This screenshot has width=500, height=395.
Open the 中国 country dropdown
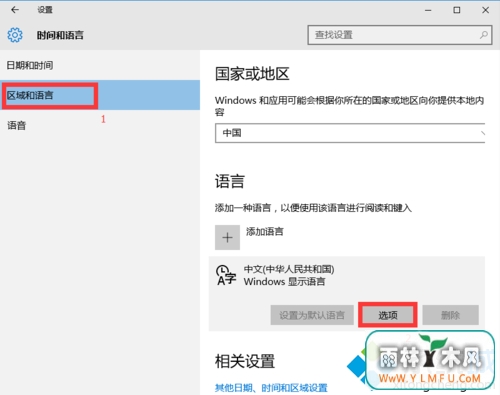tap(350, 133)
